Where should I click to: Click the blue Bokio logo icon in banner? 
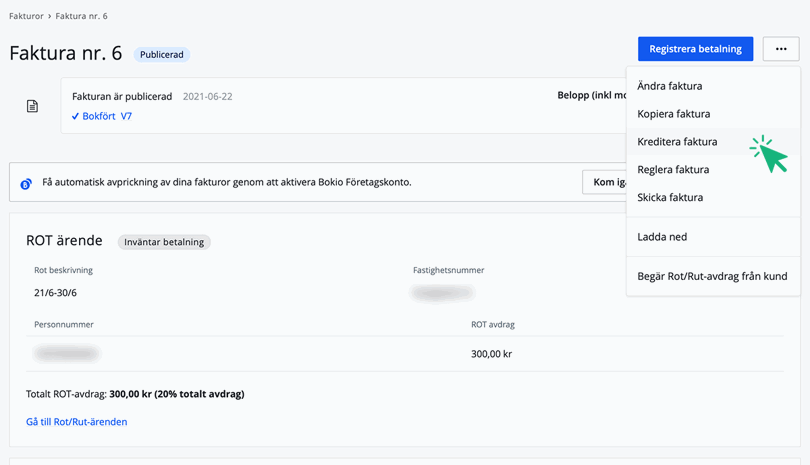[x=27, y=183]
